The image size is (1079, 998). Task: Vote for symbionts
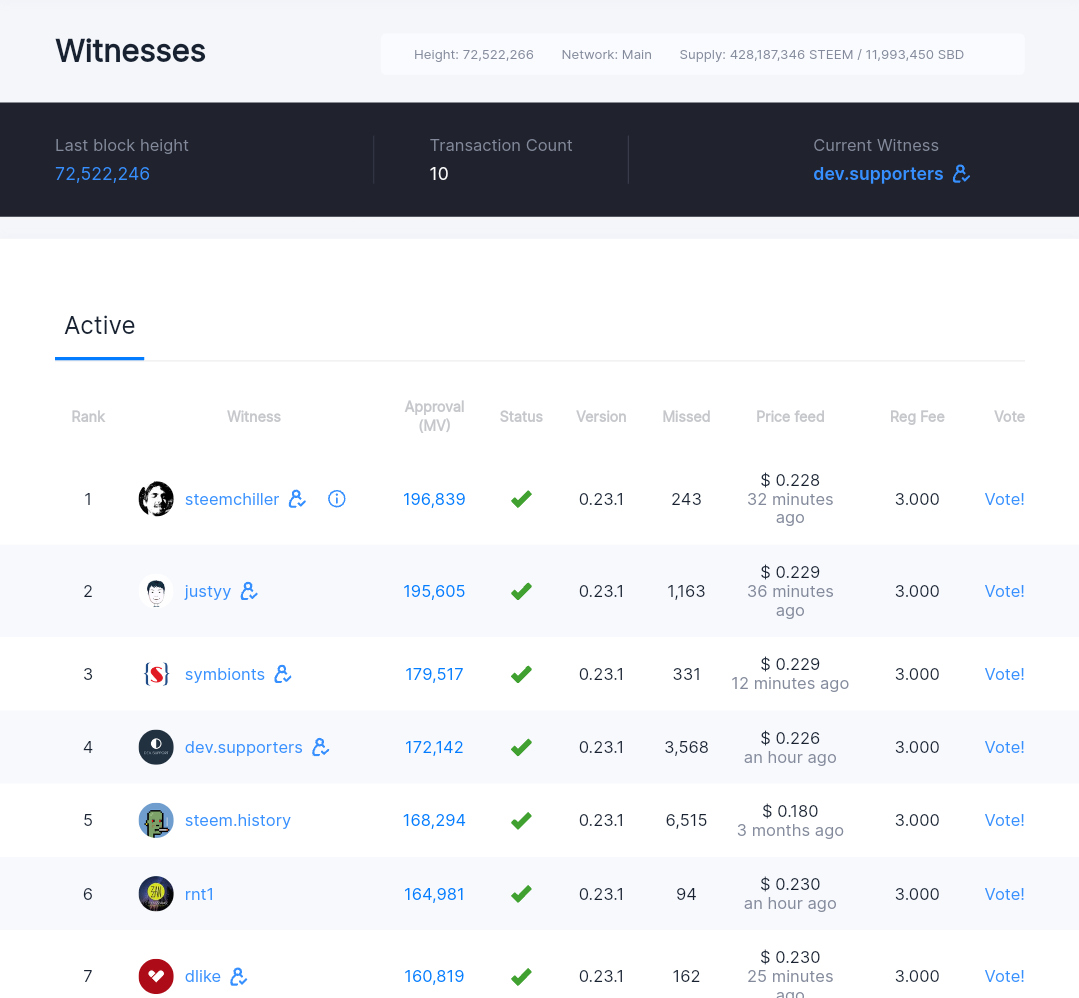(x=1004, y=674)
